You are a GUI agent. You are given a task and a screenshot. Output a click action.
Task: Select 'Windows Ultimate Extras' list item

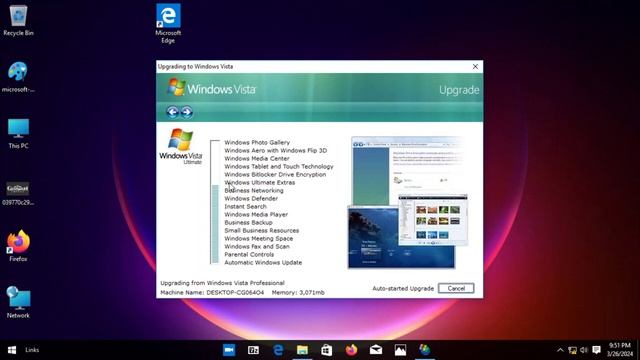click(x=260, y=182)
